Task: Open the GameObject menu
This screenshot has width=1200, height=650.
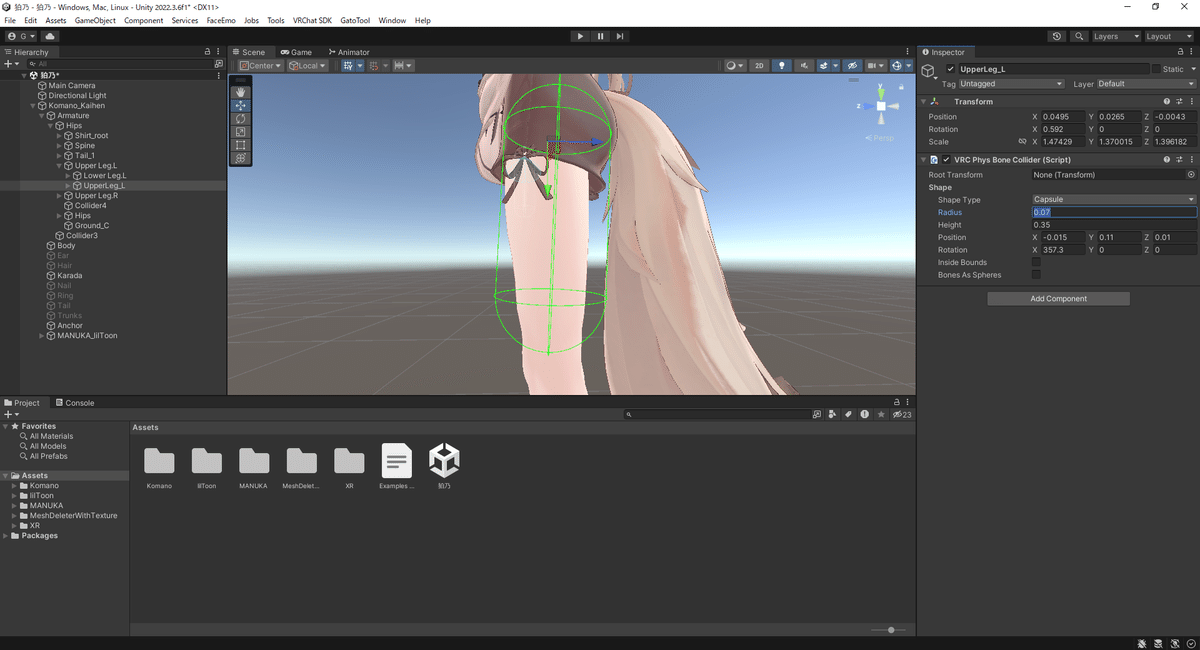Action: point(95,20)
